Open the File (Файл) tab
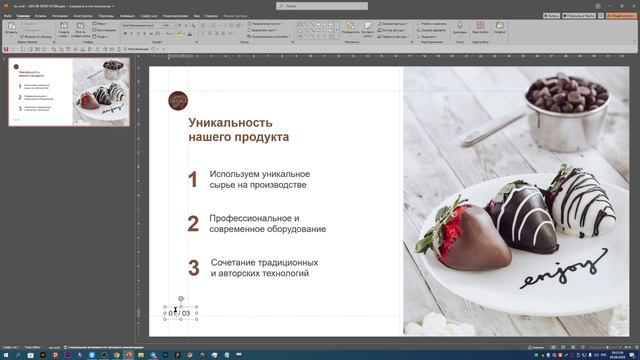 tap(7, 16)
